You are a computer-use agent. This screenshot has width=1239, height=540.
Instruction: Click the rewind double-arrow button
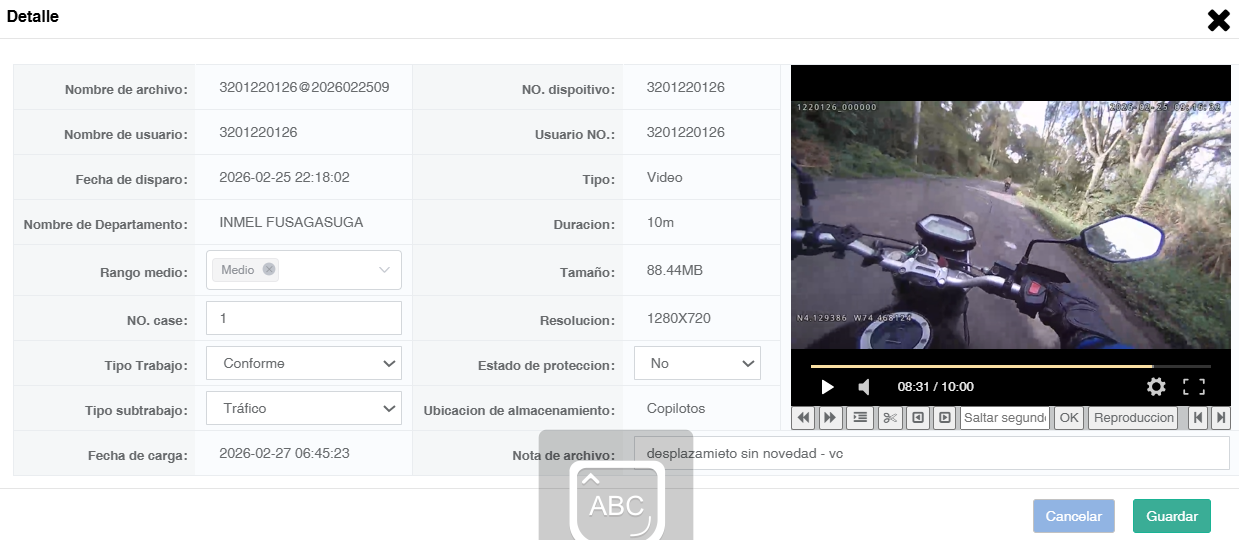coord(804,418)
